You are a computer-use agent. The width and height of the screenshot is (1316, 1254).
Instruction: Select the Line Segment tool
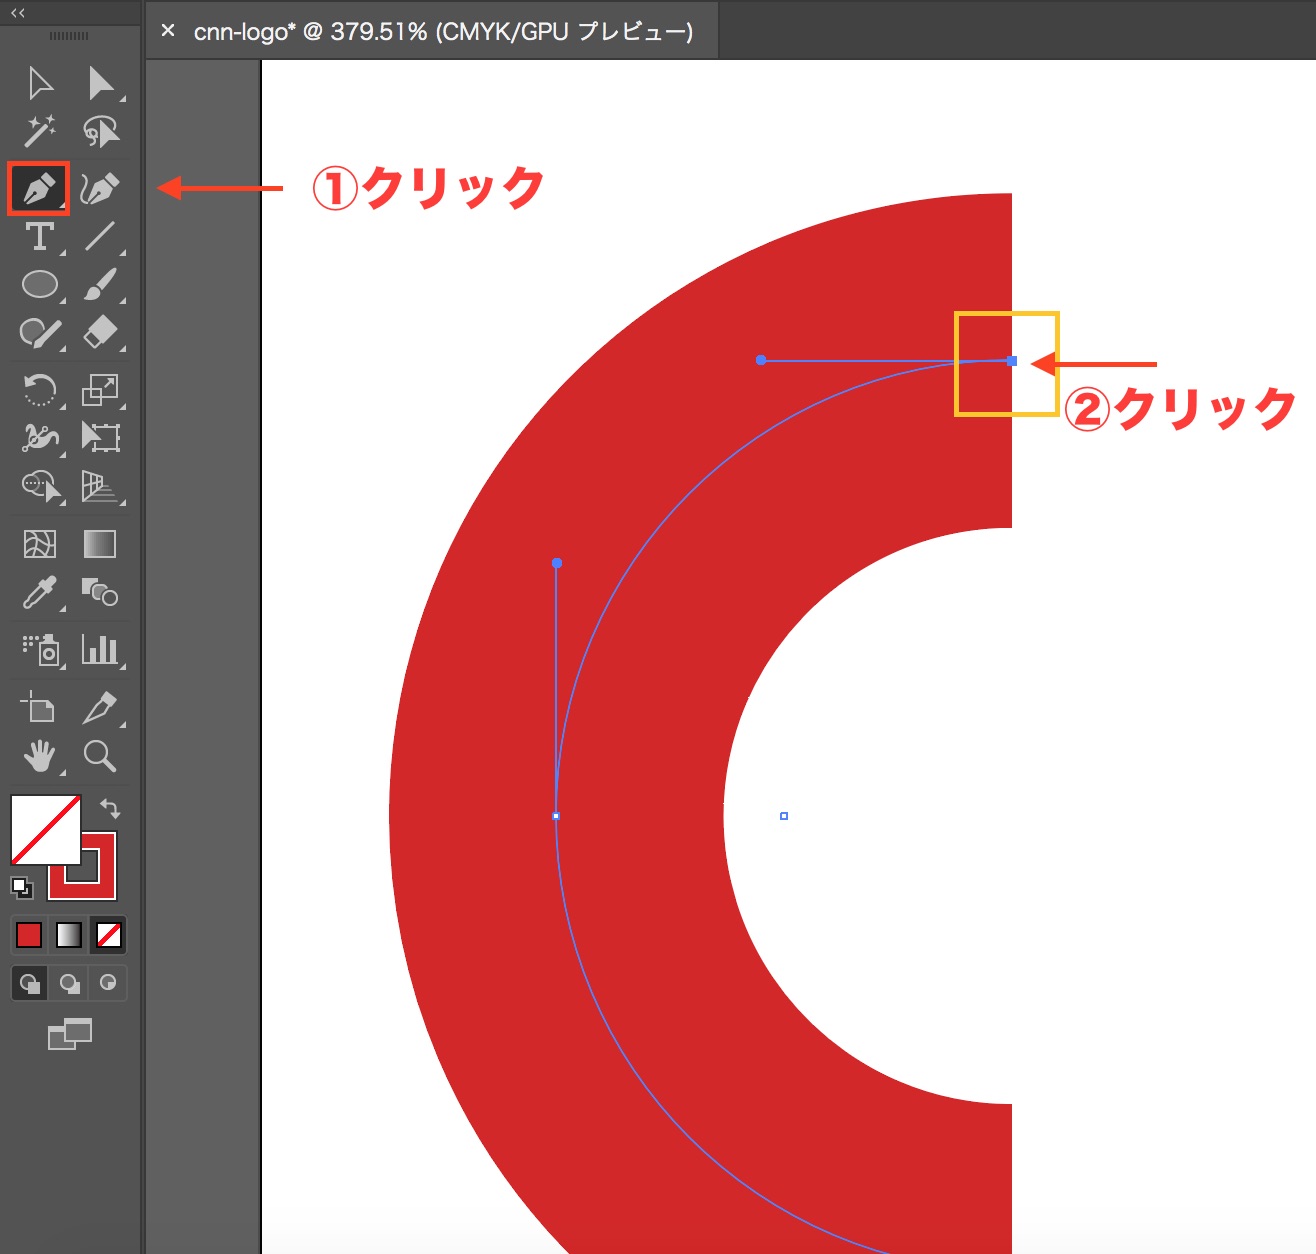(100, 236)
